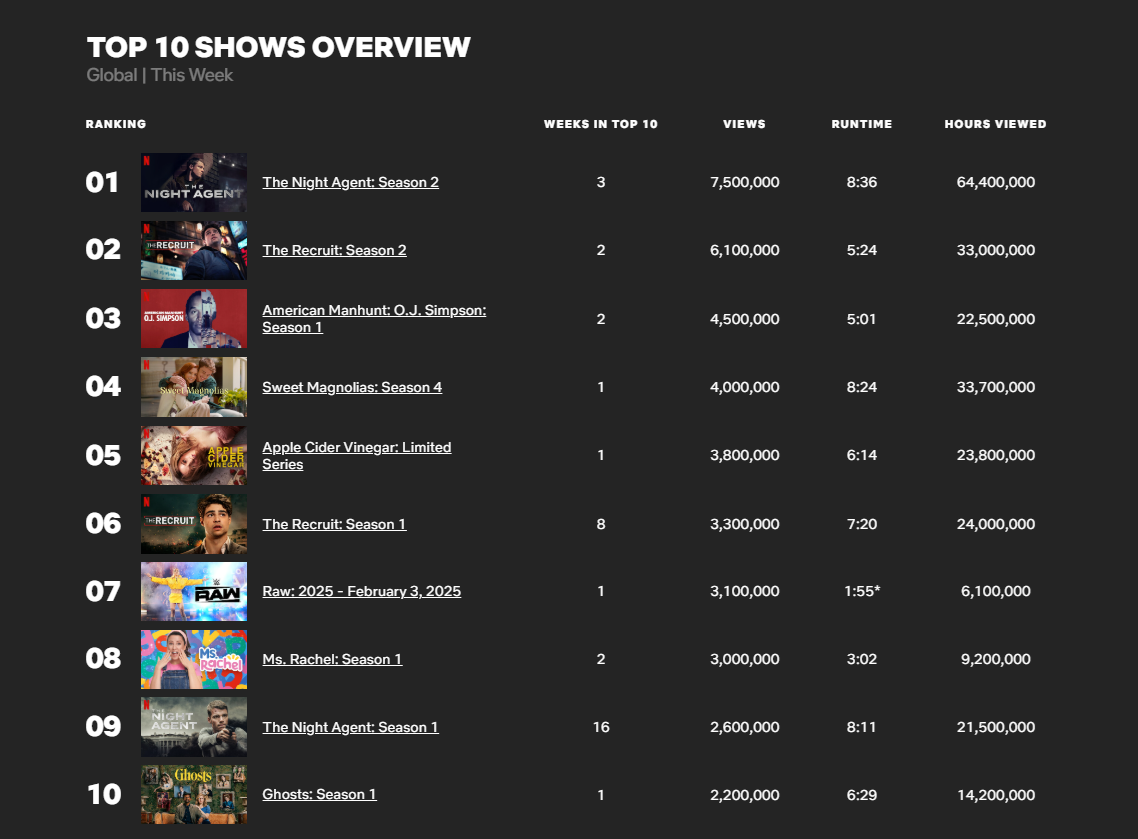Click the WEEKS IN TOP 10 header
Viewport: 1138px width, 839px height.
[601, 124]
